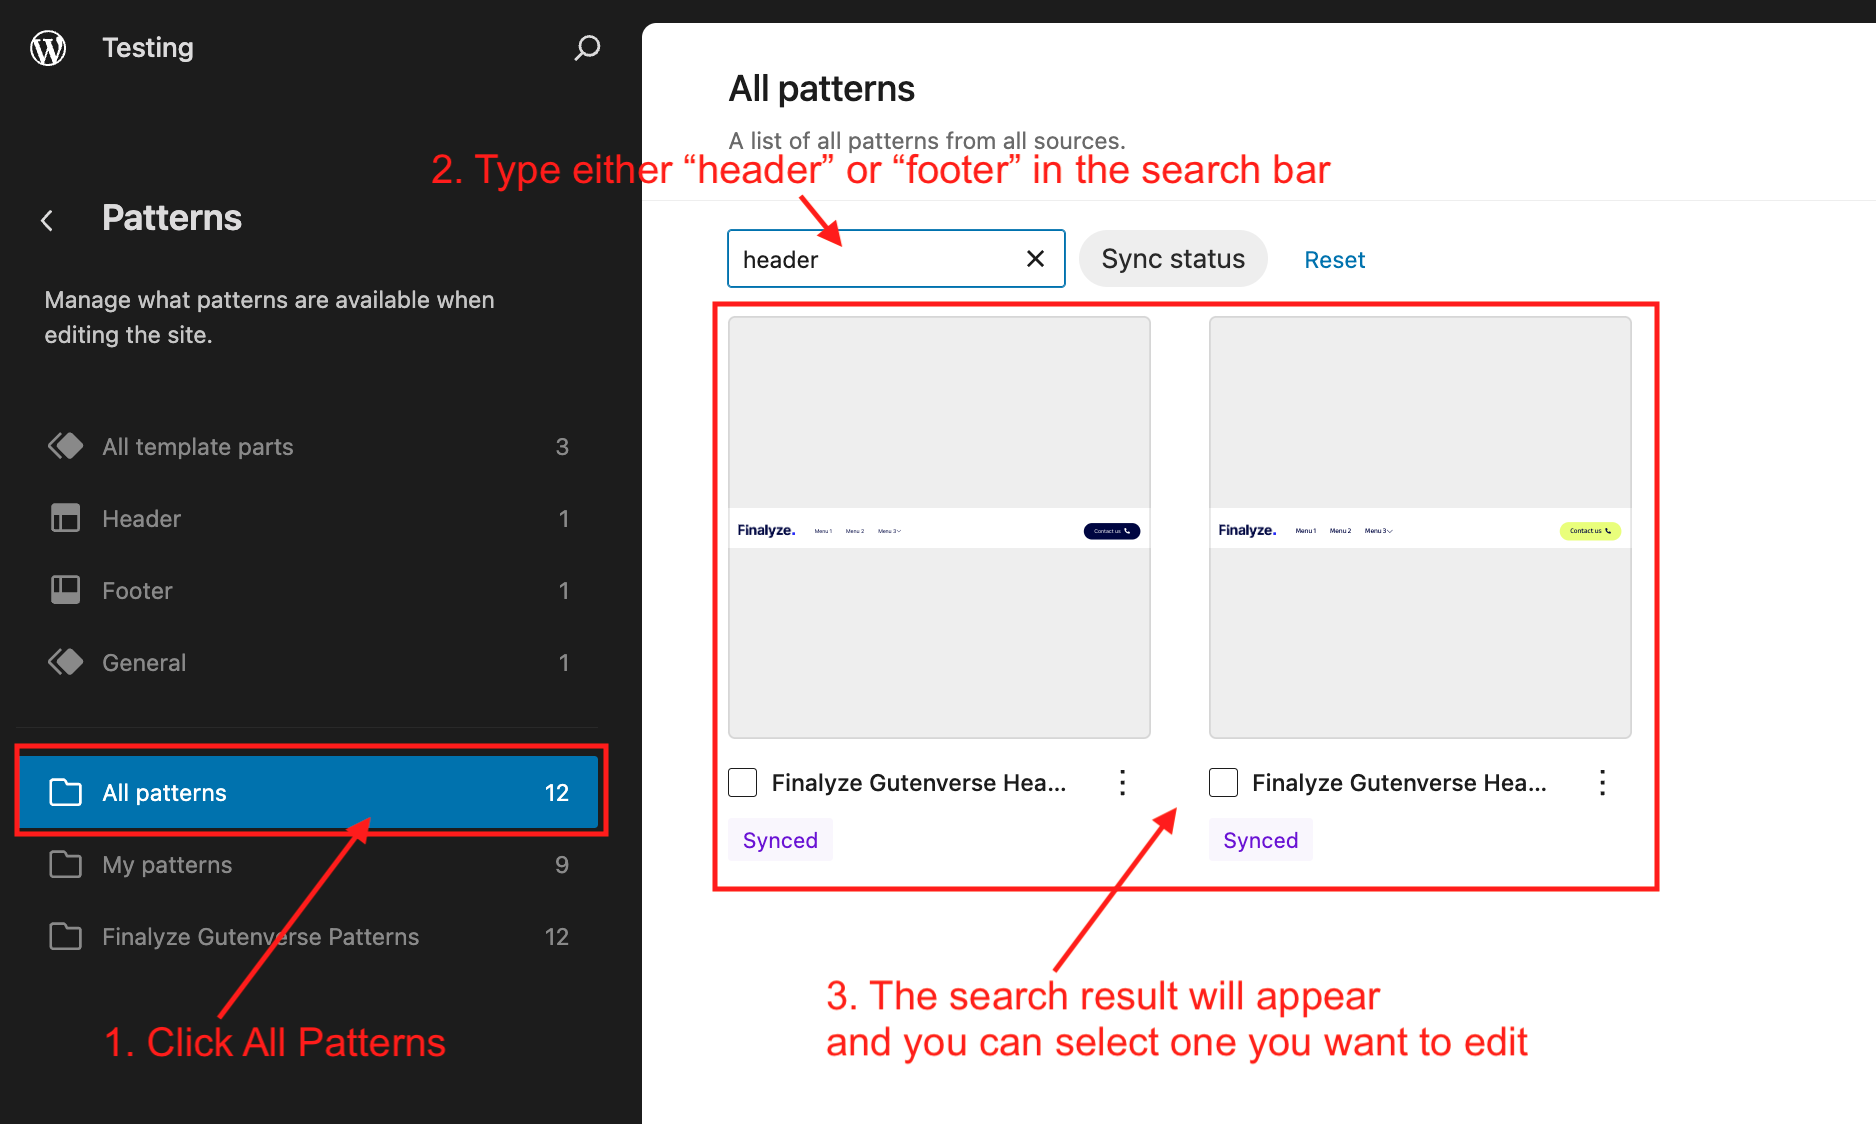Select the Header template part icon
The image size is (1876, 1124).
coord(66,518)
